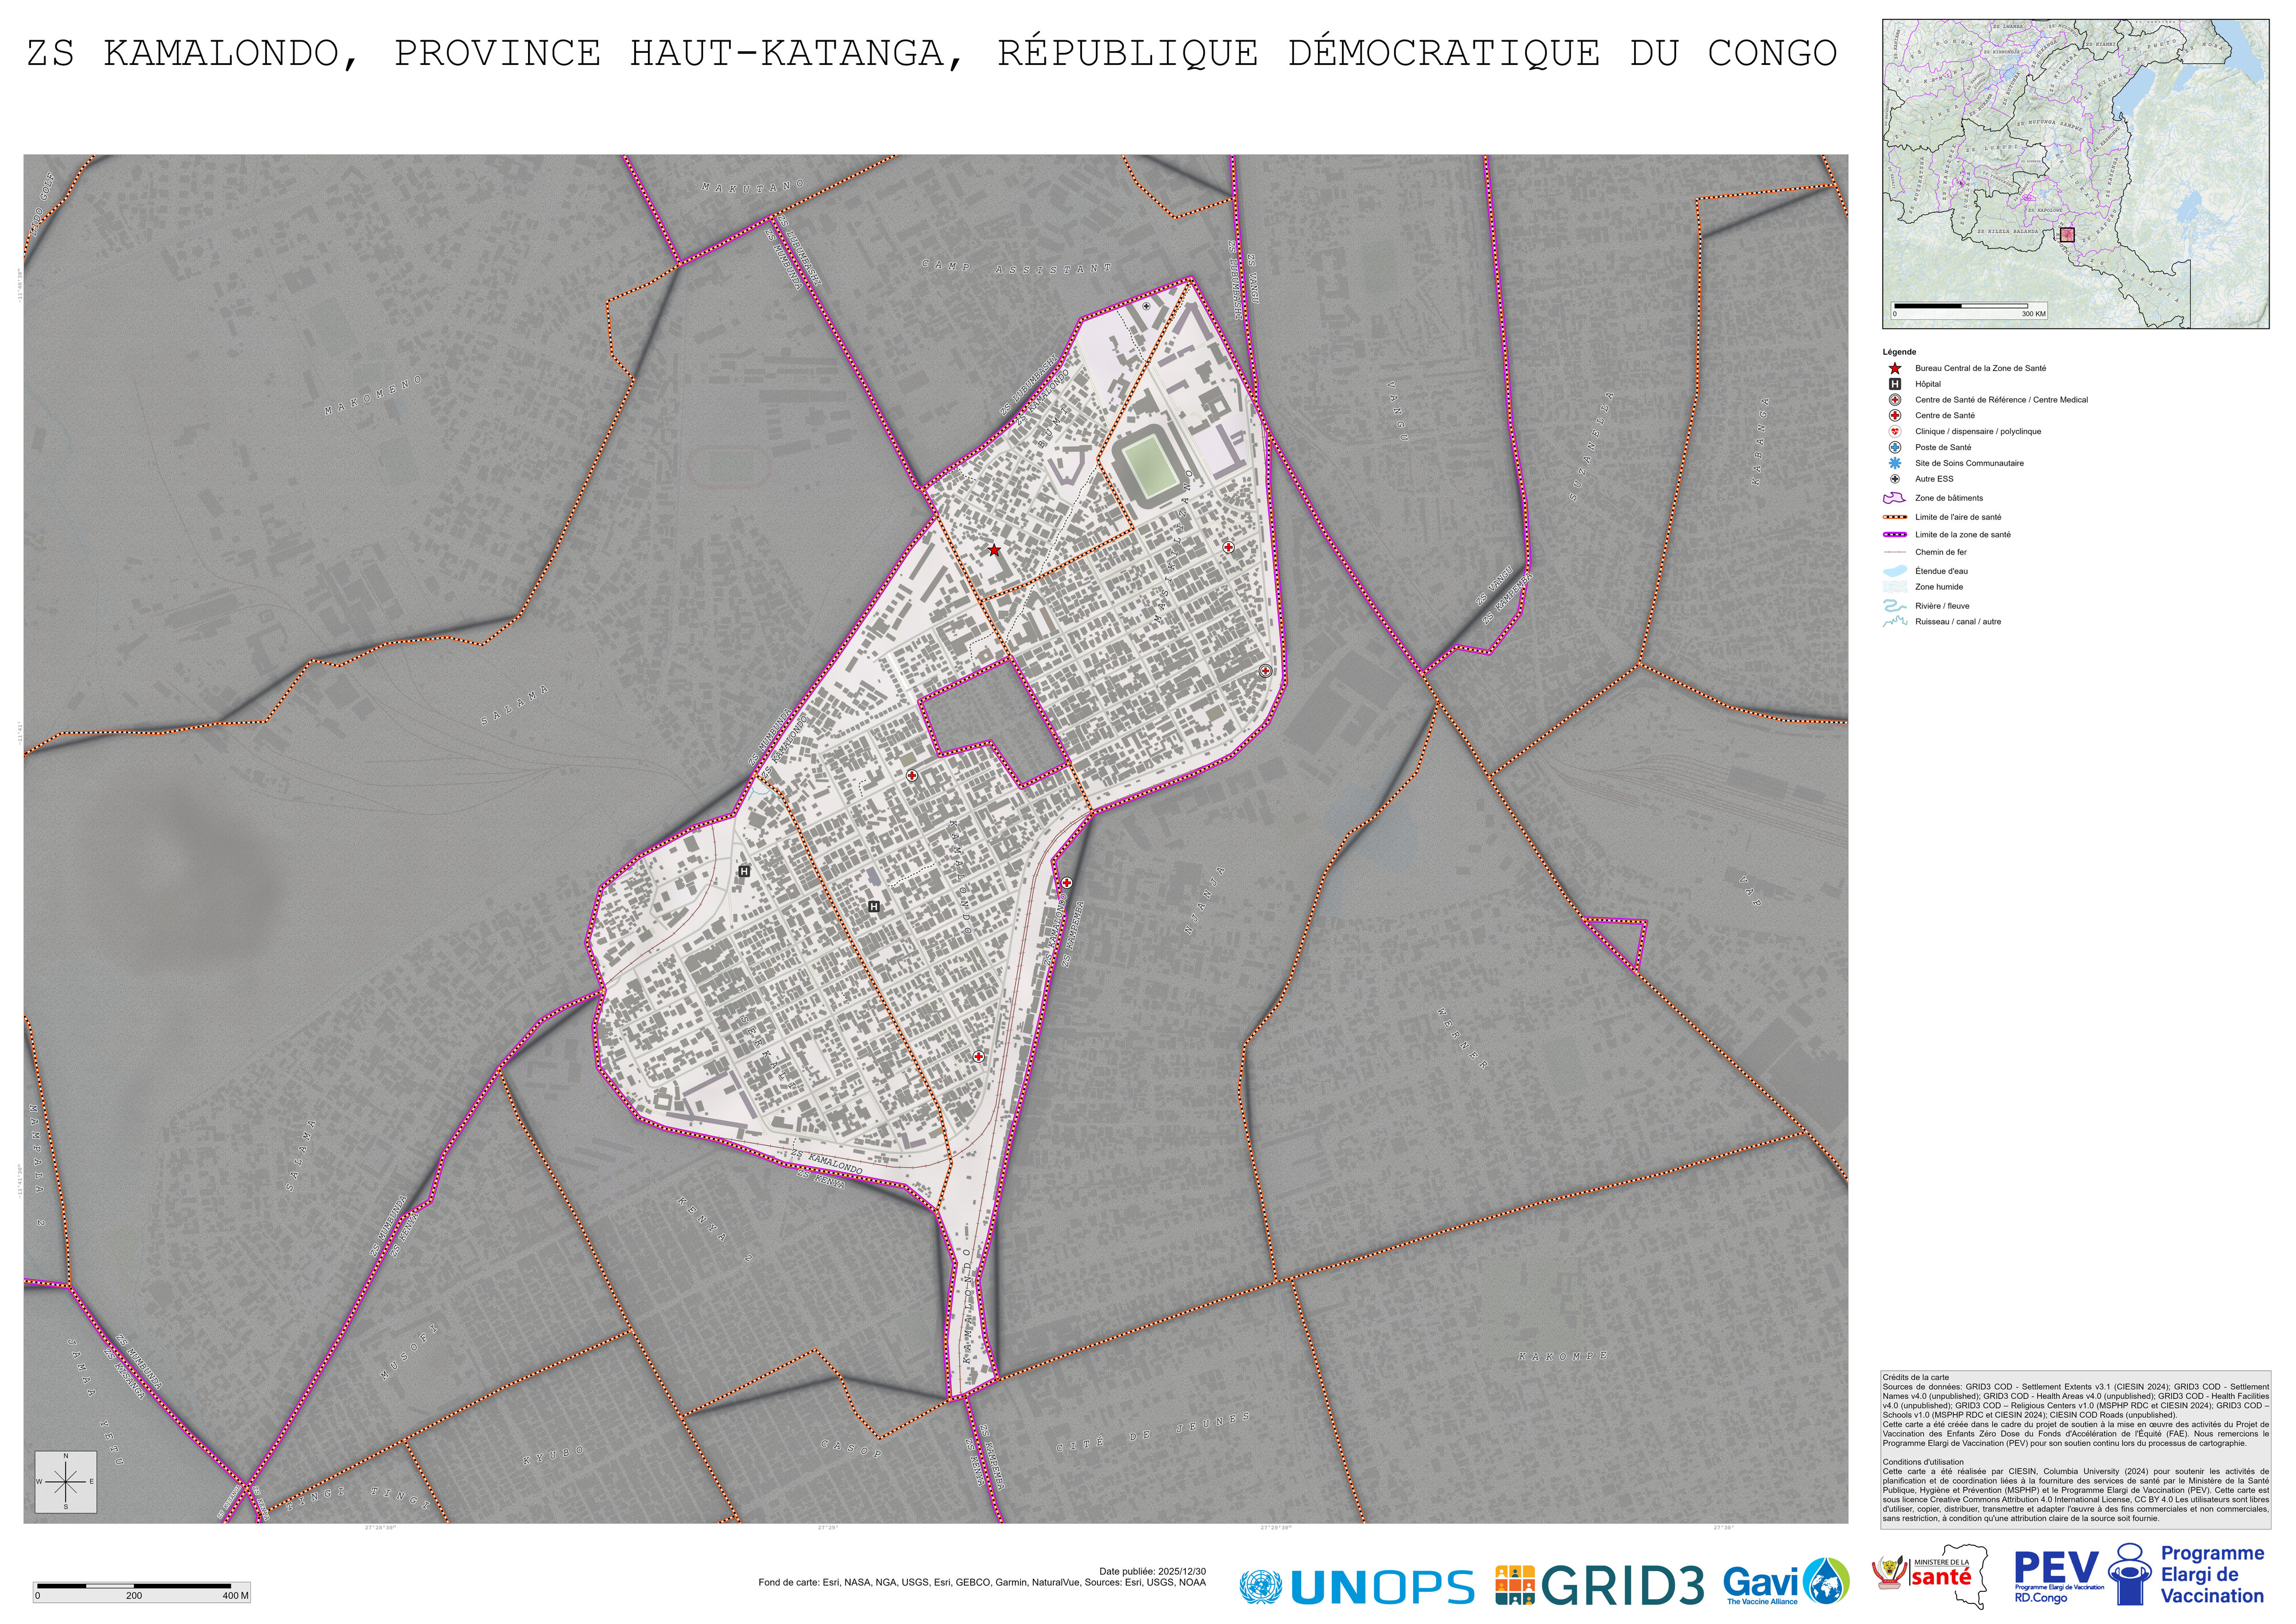Click the NJANJA area label
Image resolution: width=2296 pixels, height=1624 pixels.
[x=1204, y=900]
